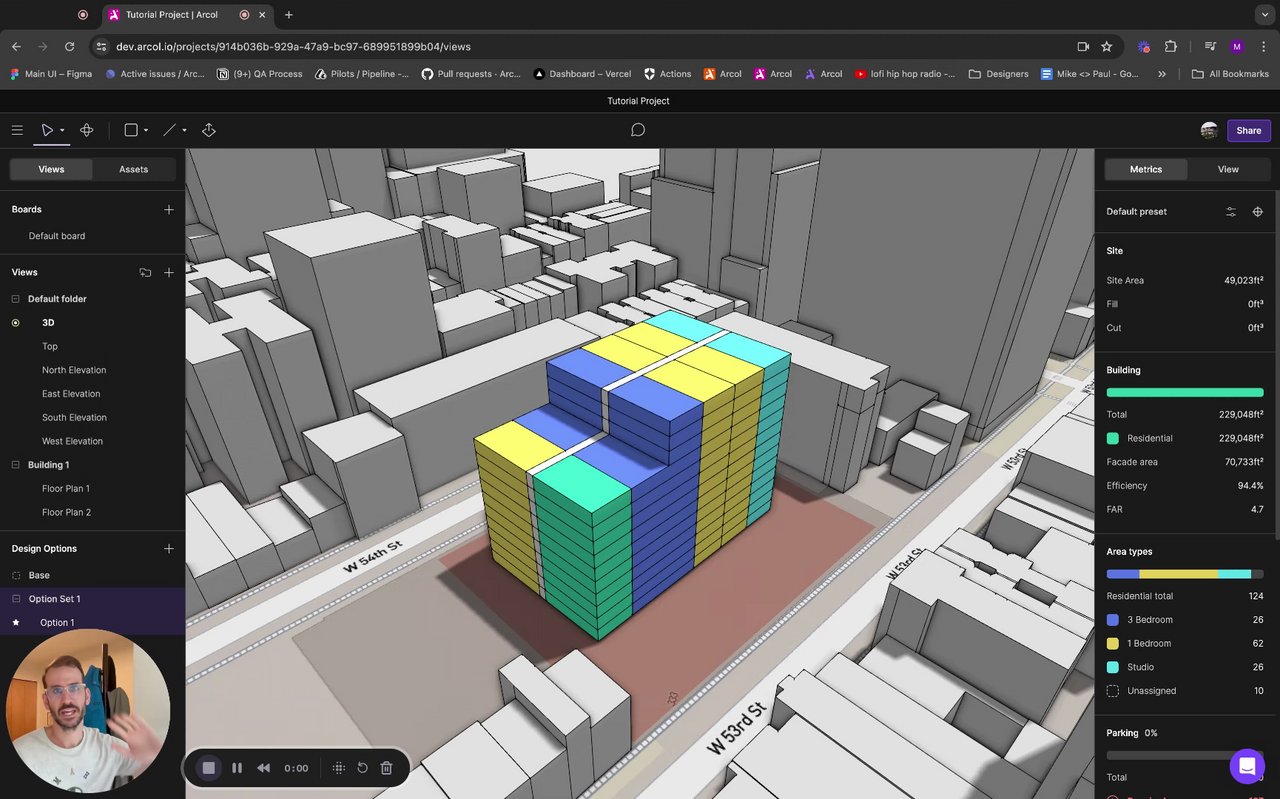Image resolution: width=1280 pixels, height=799 pixels.
Task: Select the 3D view radio indicator
Action: (x=16, y=323)
